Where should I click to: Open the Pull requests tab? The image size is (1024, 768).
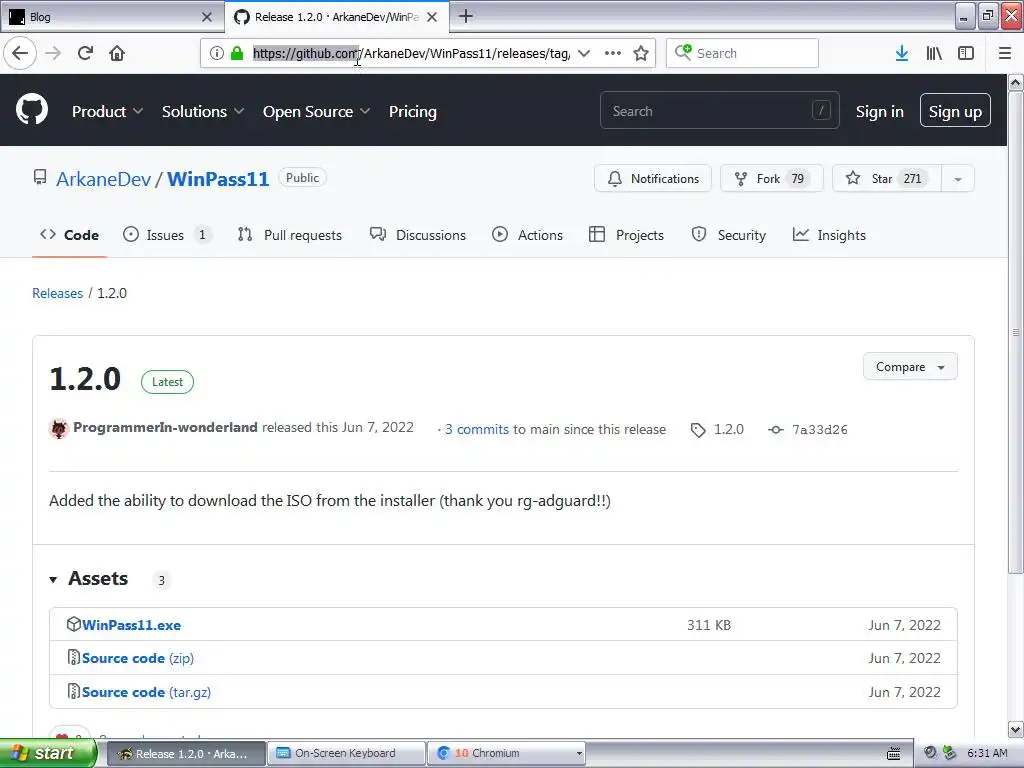pos(289,235)
